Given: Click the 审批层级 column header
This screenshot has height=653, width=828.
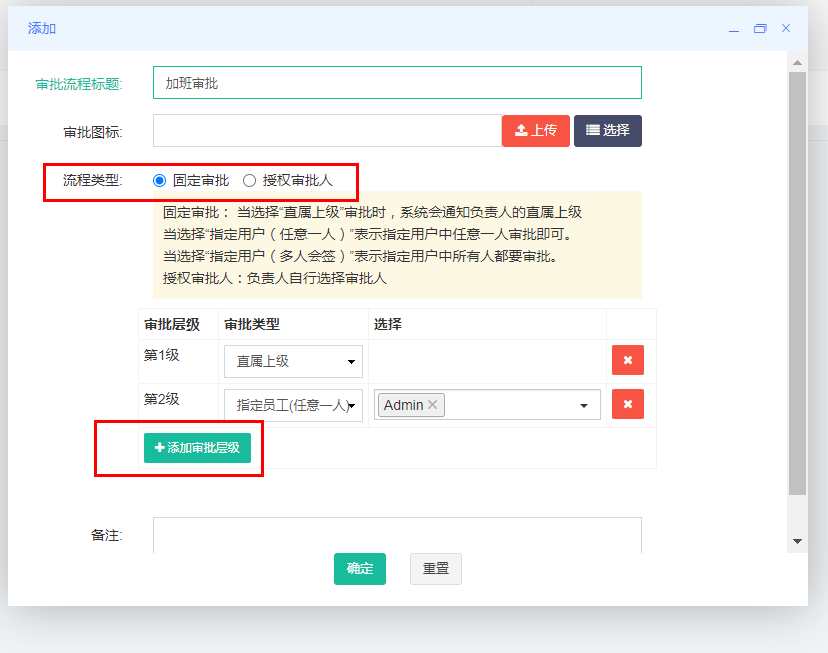Looking at the screenshot, I should [x=172, y=324].
